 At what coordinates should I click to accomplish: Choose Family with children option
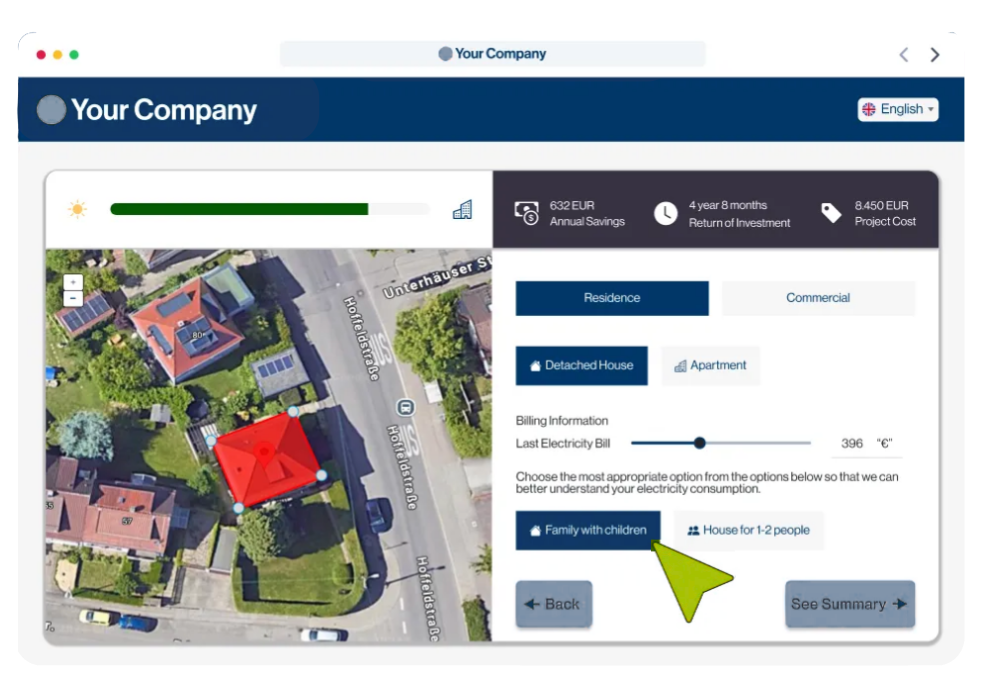click(587, 530)
